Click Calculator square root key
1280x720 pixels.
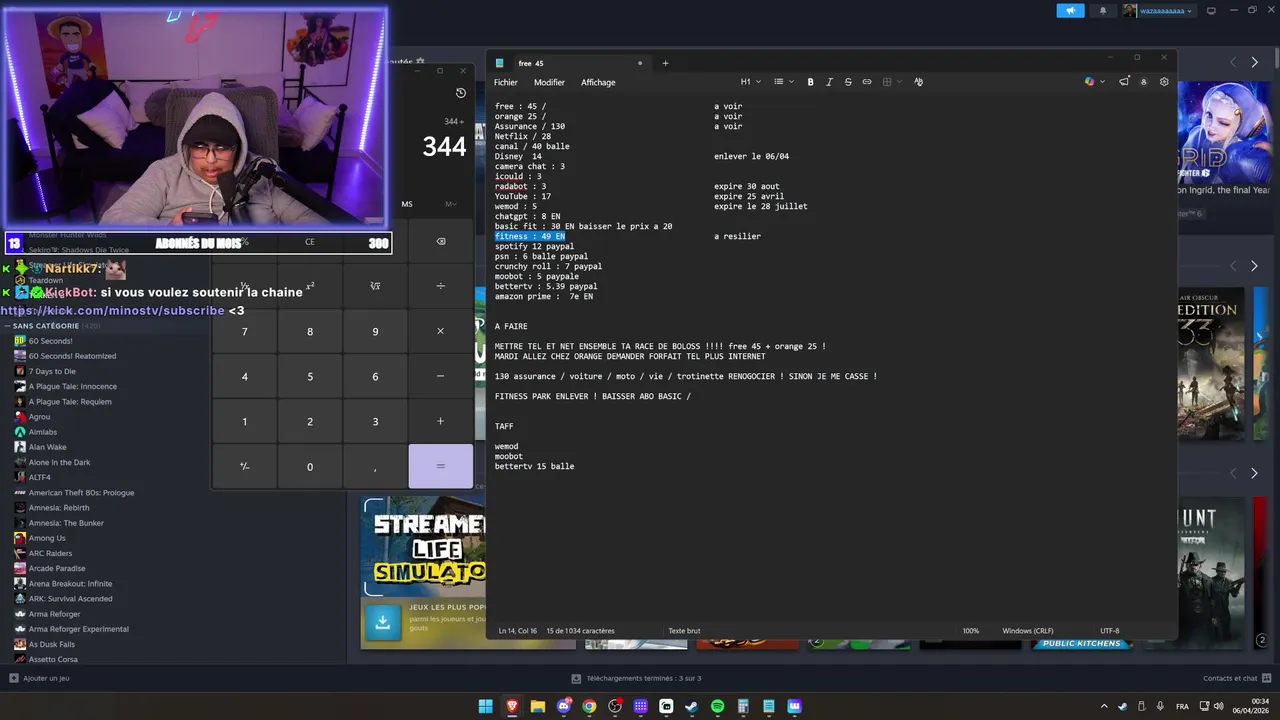pyautogui.click(x=375, y=286)
